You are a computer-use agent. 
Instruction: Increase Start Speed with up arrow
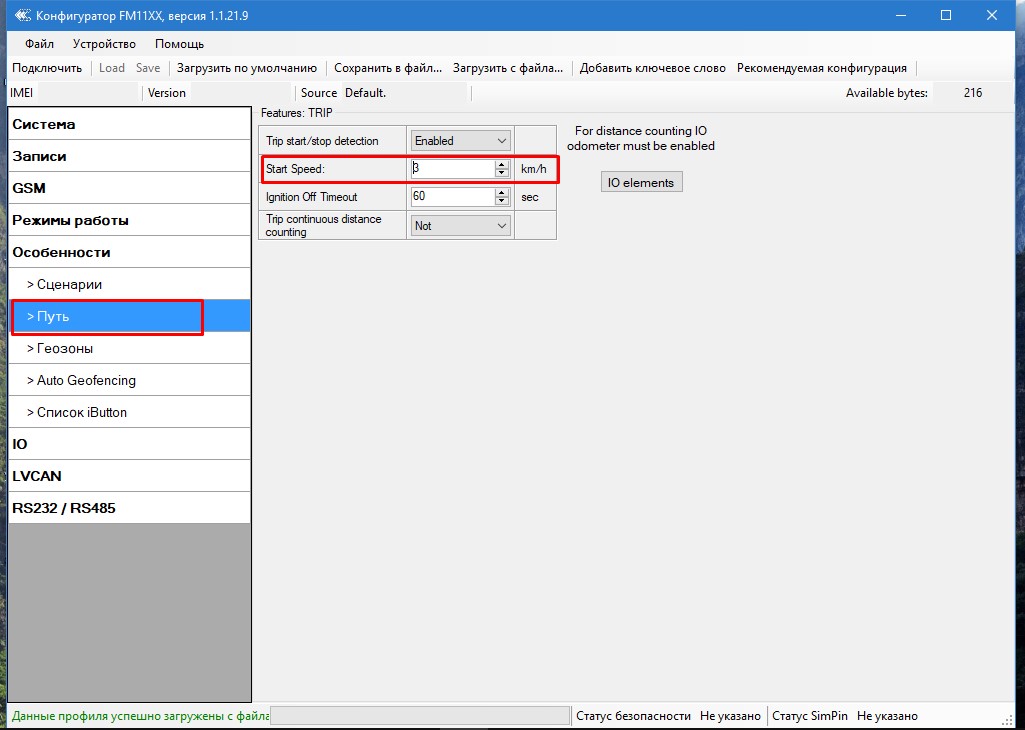(x=501, y=165)
